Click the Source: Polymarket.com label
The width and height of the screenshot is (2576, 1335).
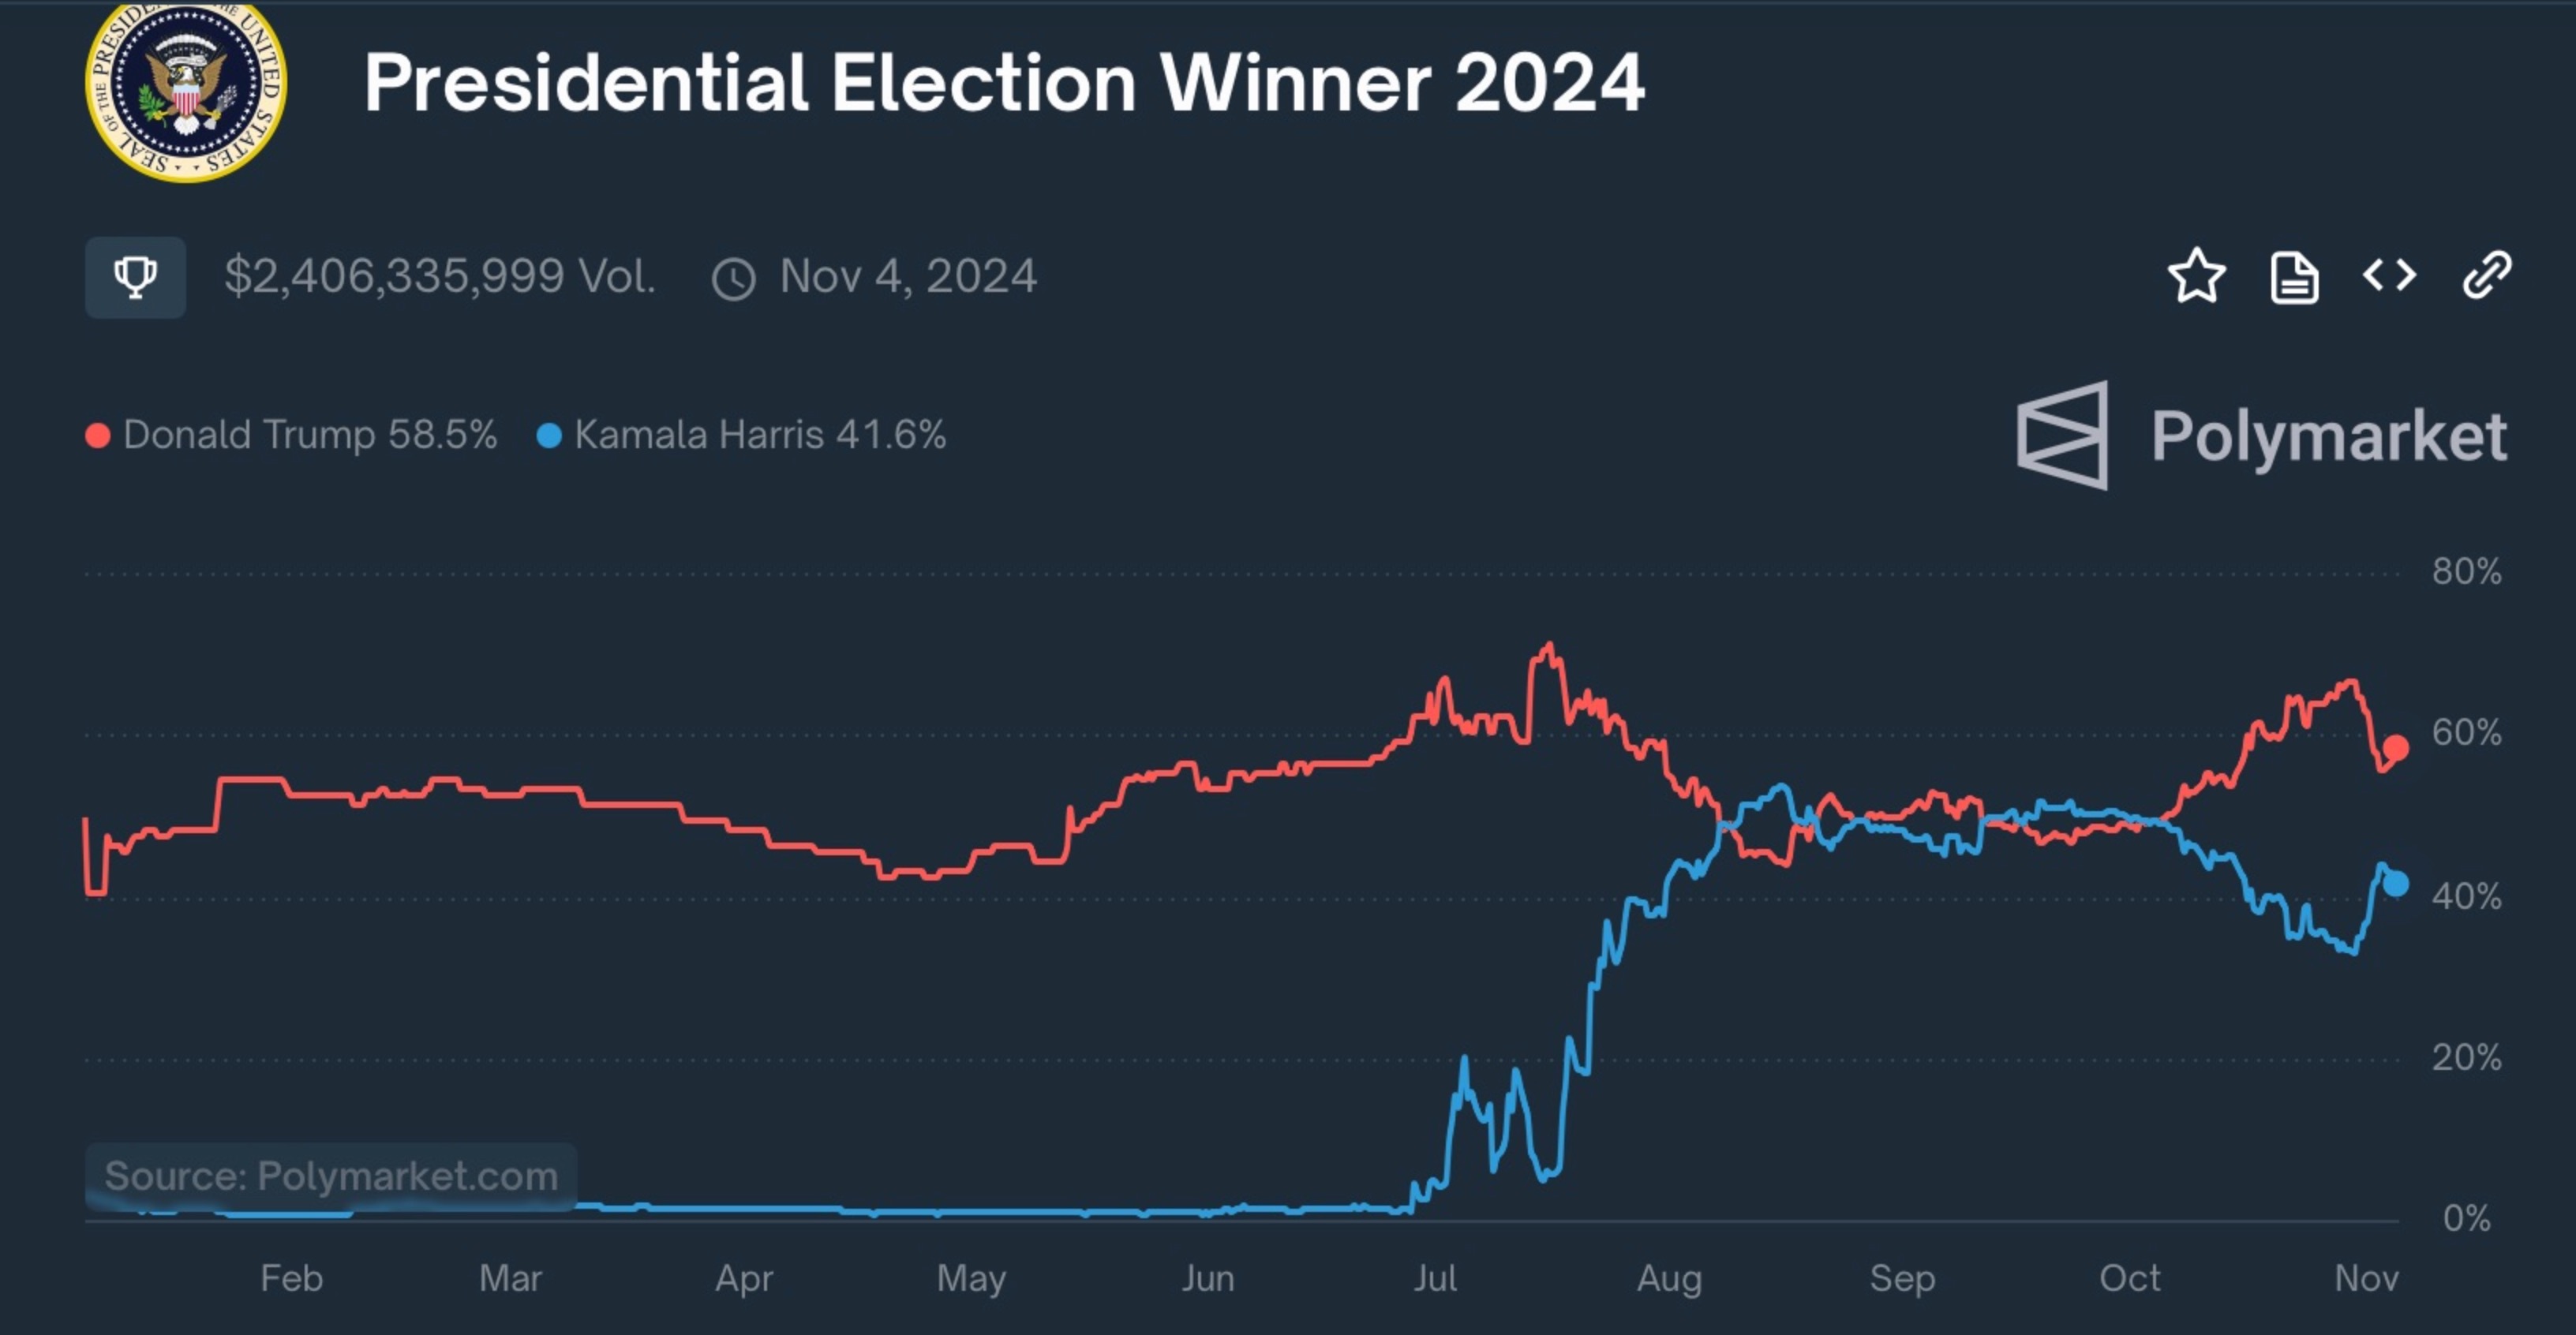coord(331,1176)
